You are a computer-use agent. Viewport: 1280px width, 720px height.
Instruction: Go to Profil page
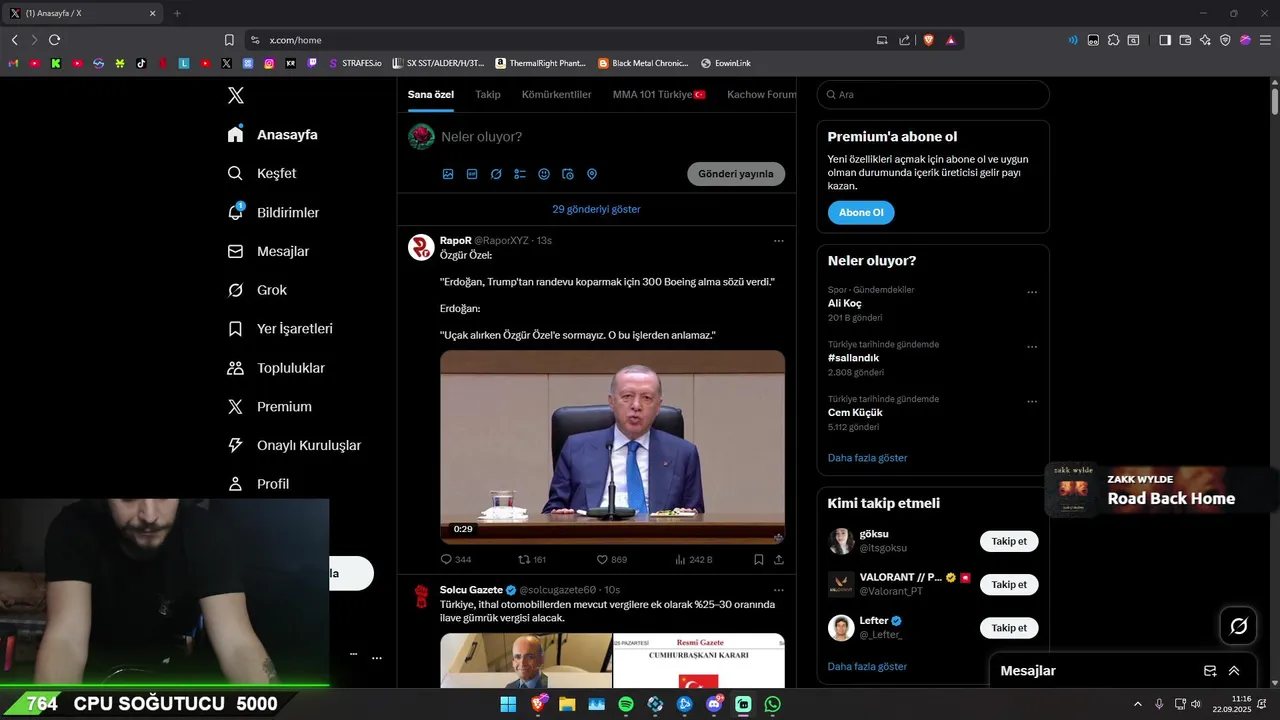point(258,484)
